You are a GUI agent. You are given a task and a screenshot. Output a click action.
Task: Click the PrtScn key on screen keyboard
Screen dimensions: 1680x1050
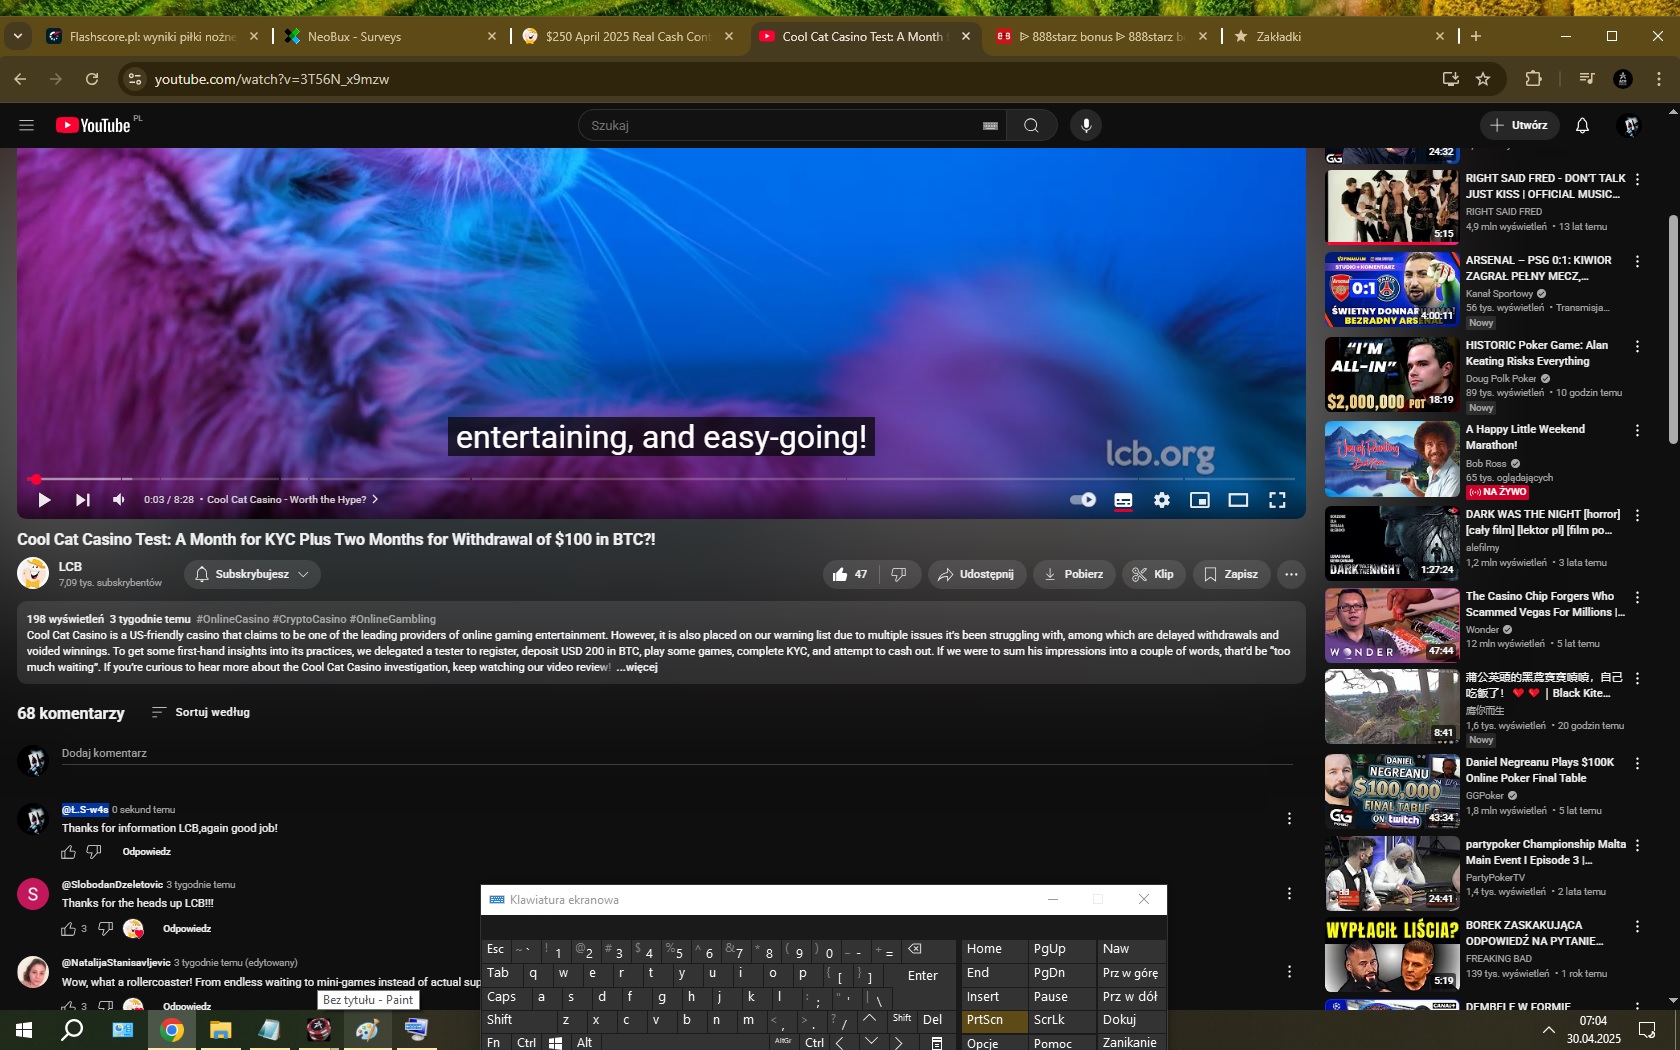point(995,1020)
